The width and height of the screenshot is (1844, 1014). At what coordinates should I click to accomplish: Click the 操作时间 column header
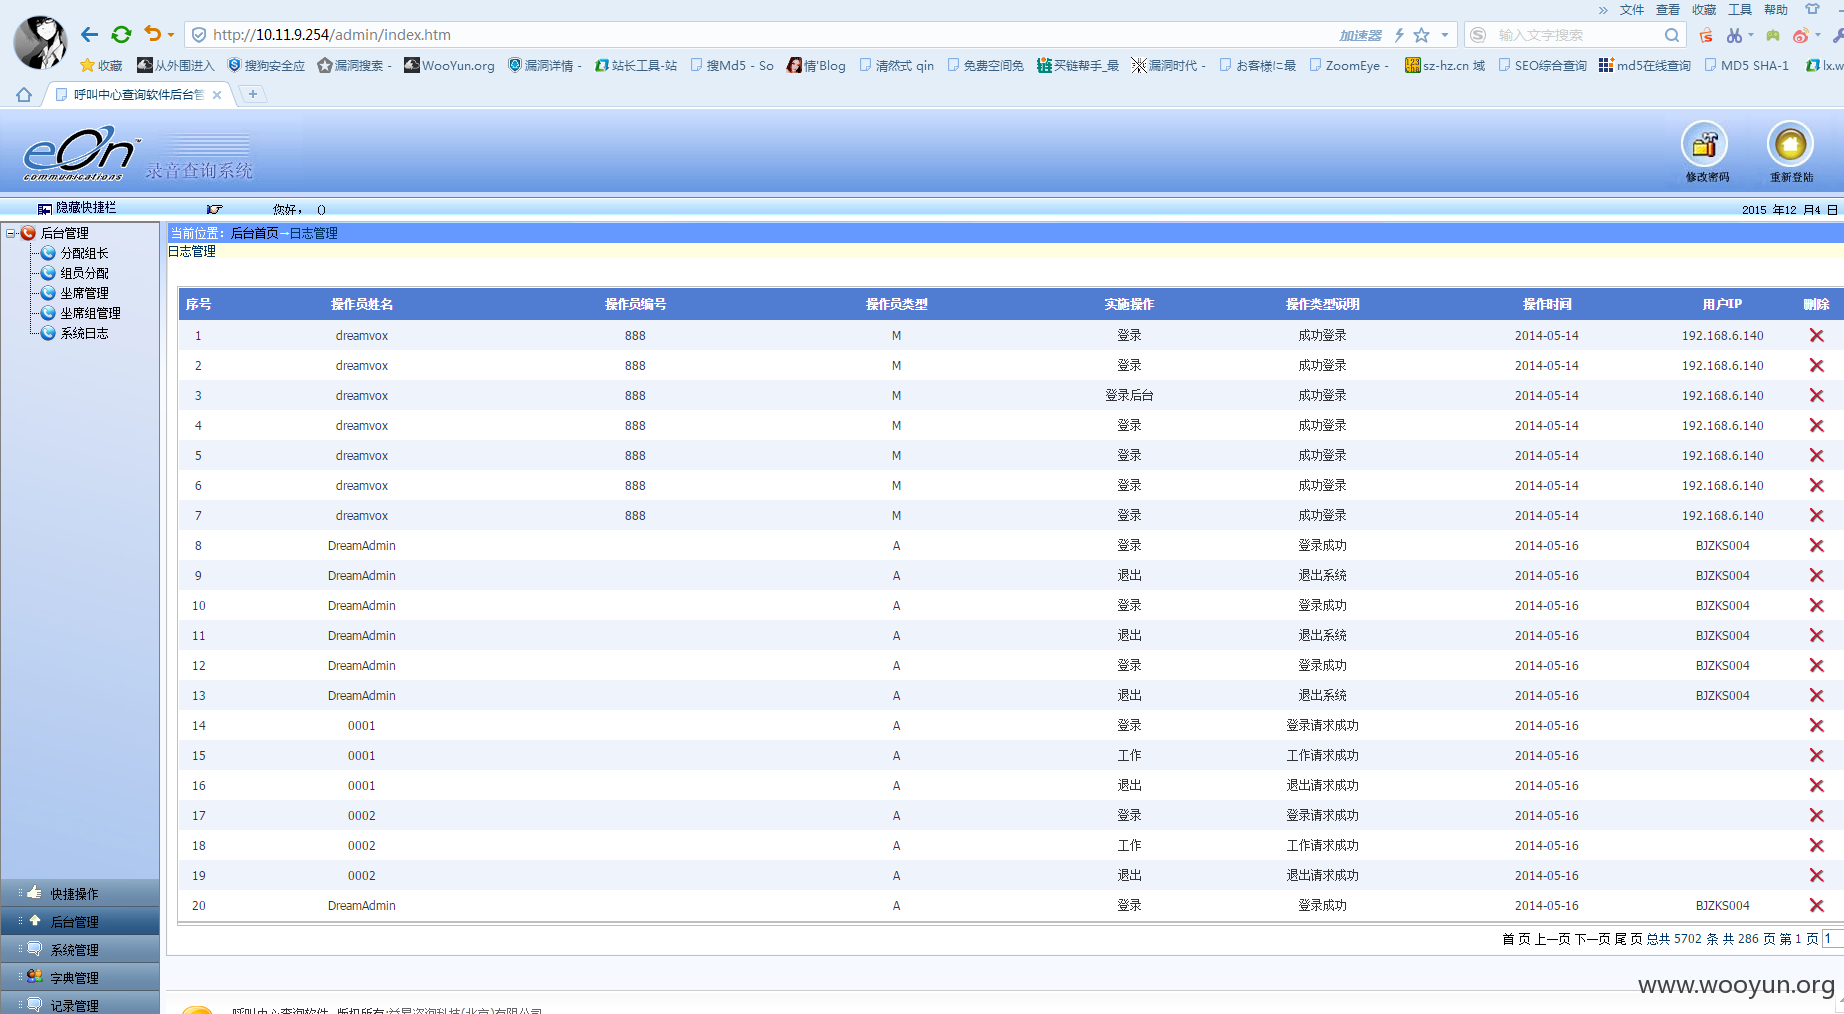point(1547,305)
